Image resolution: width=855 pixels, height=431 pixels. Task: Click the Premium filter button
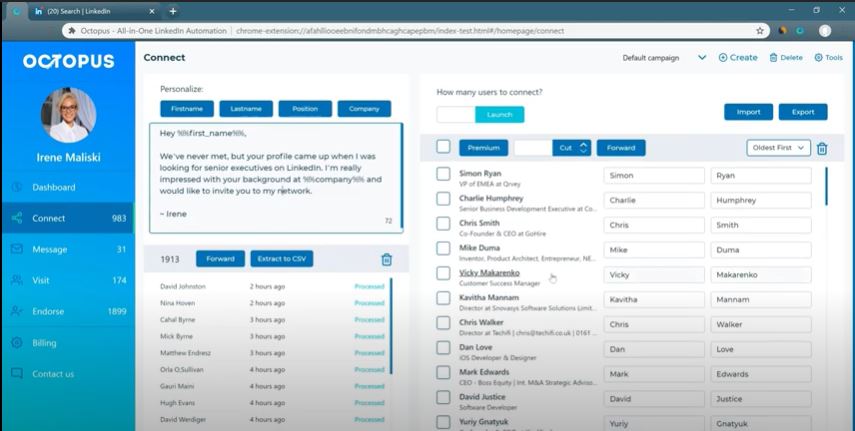484,148
